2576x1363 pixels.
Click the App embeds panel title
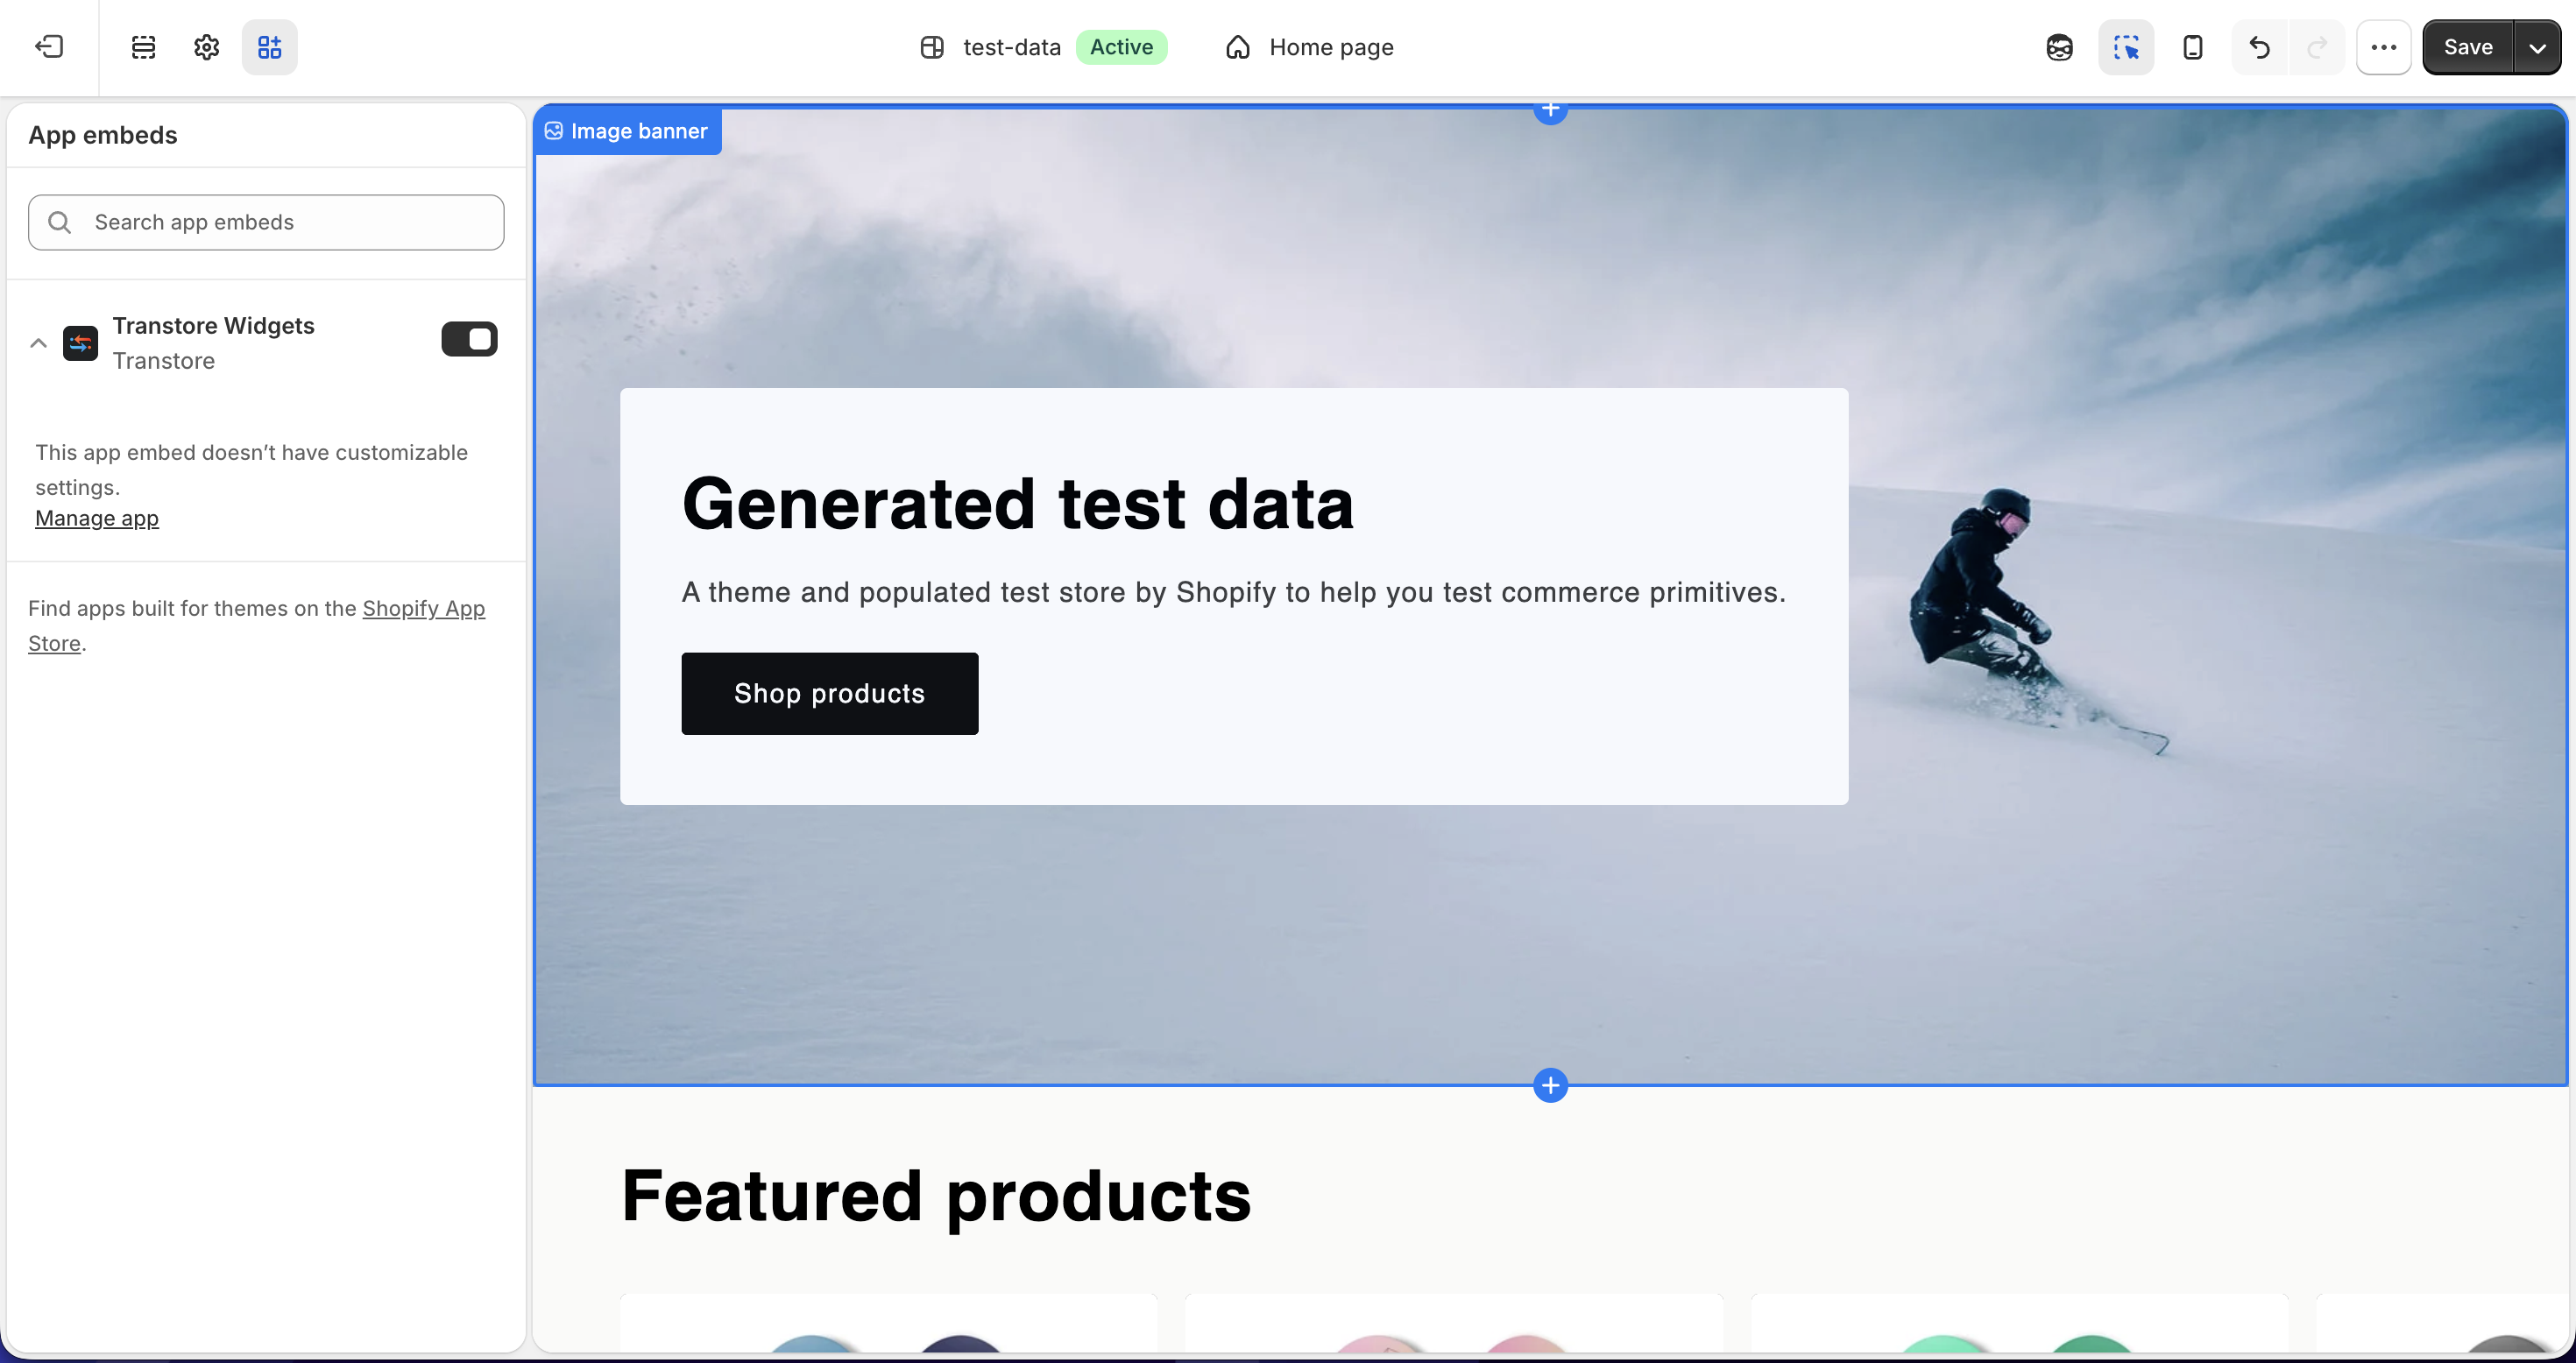coord(103,135)
